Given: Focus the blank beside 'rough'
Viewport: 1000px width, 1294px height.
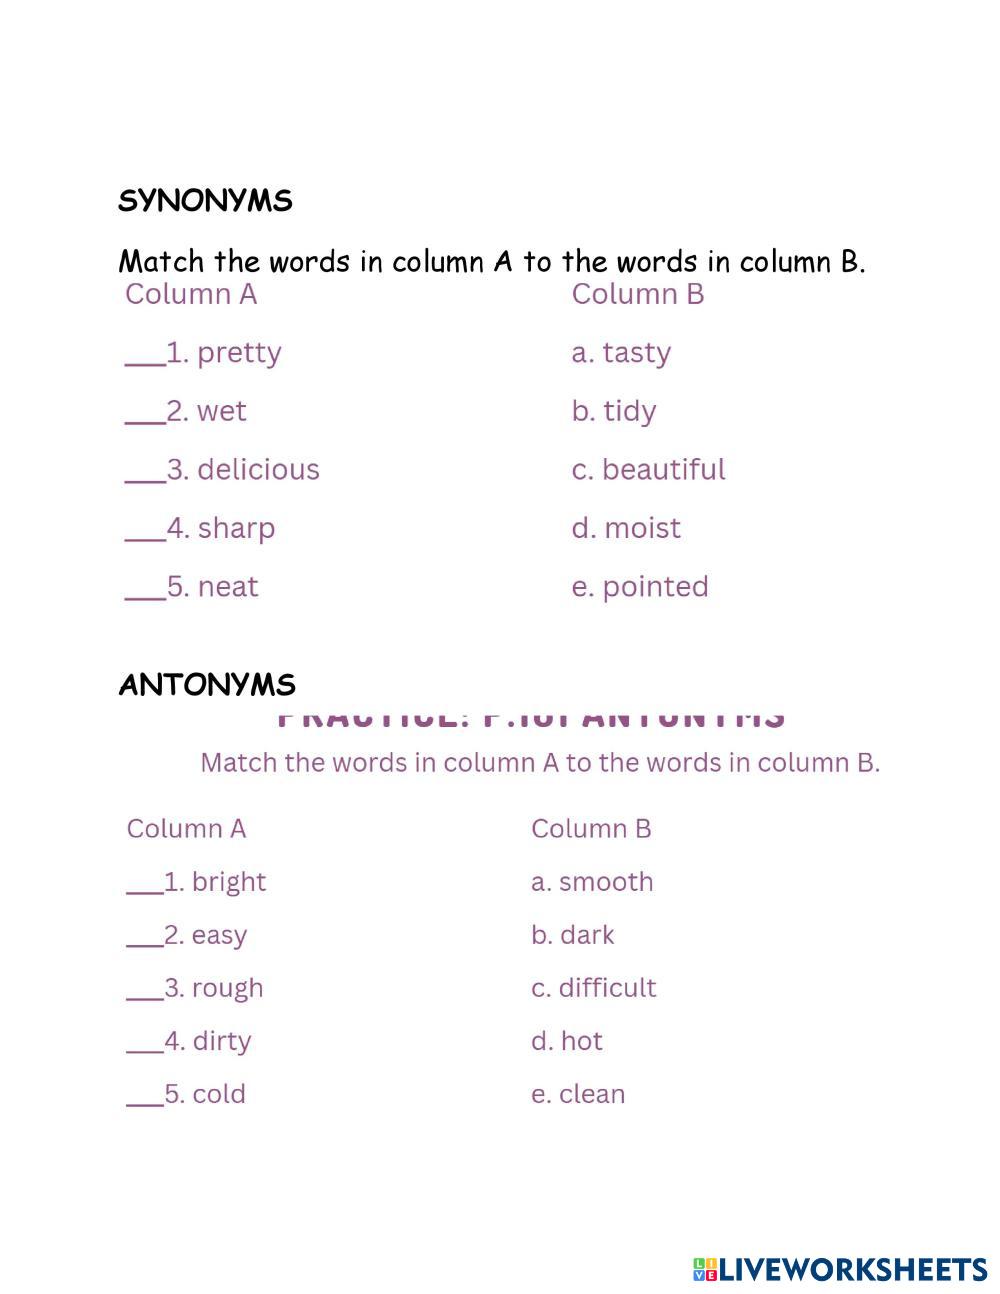Looking at the screenshot, I should click(145, 989).
